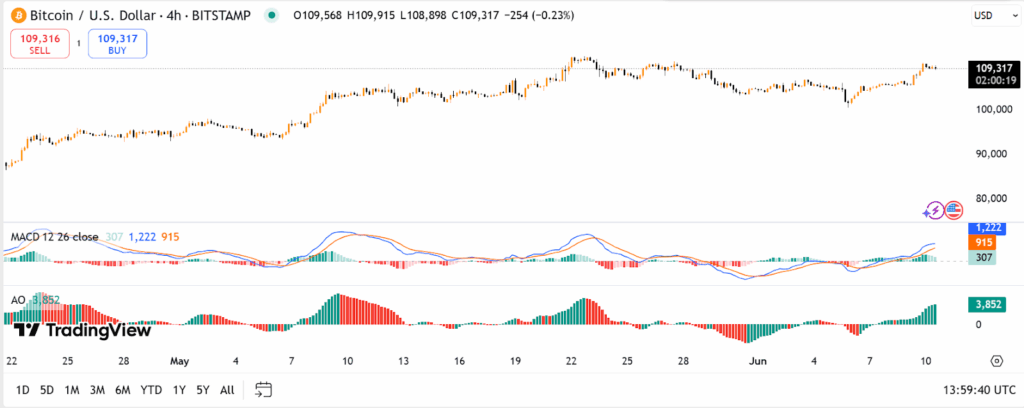Open the go-to-date calendar icon
The image size is (1024, 408).
click(264, 389)
